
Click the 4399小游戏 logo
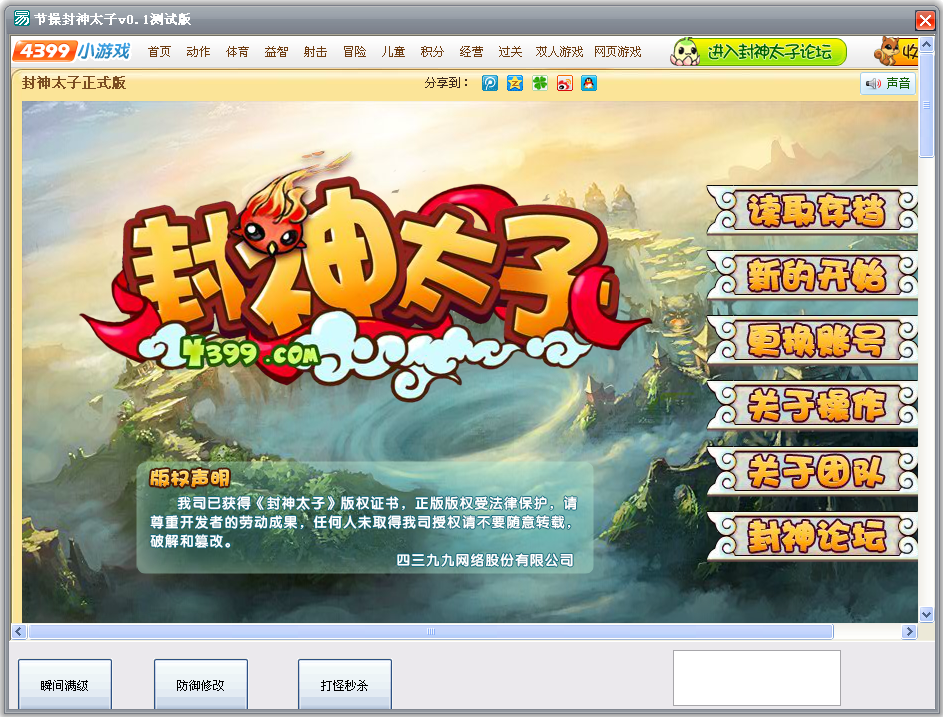click(72, 51)
